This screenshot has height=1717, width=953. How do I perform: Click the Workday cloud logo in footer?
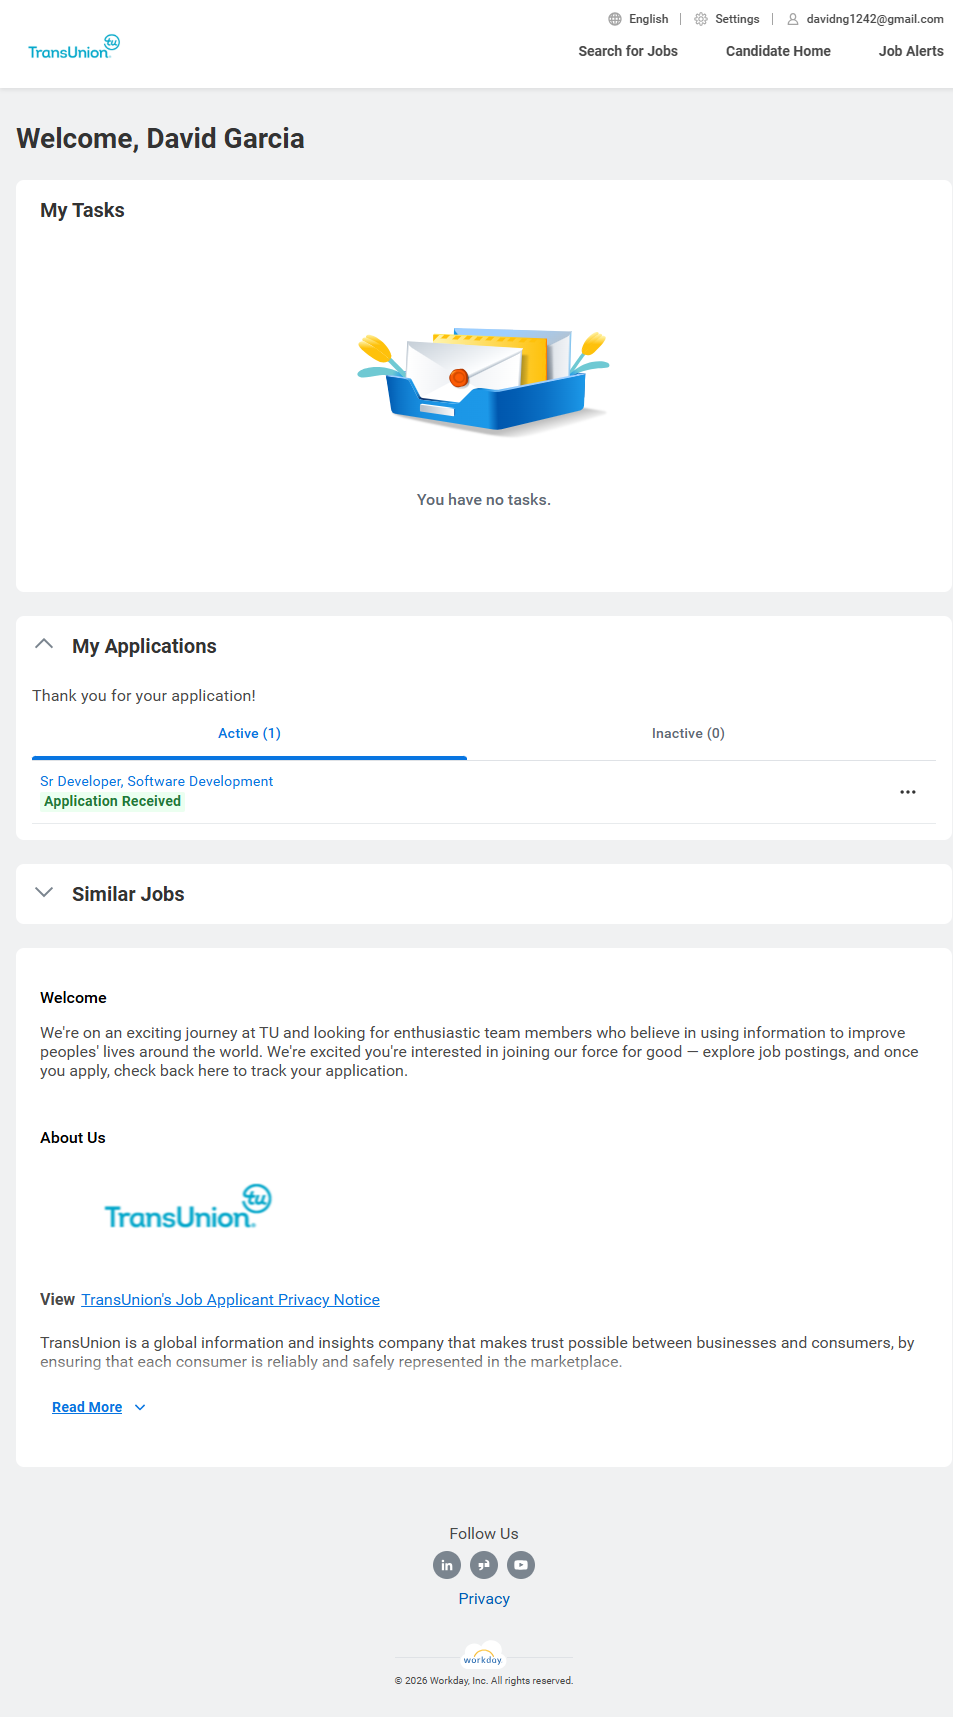(483, 1656)
